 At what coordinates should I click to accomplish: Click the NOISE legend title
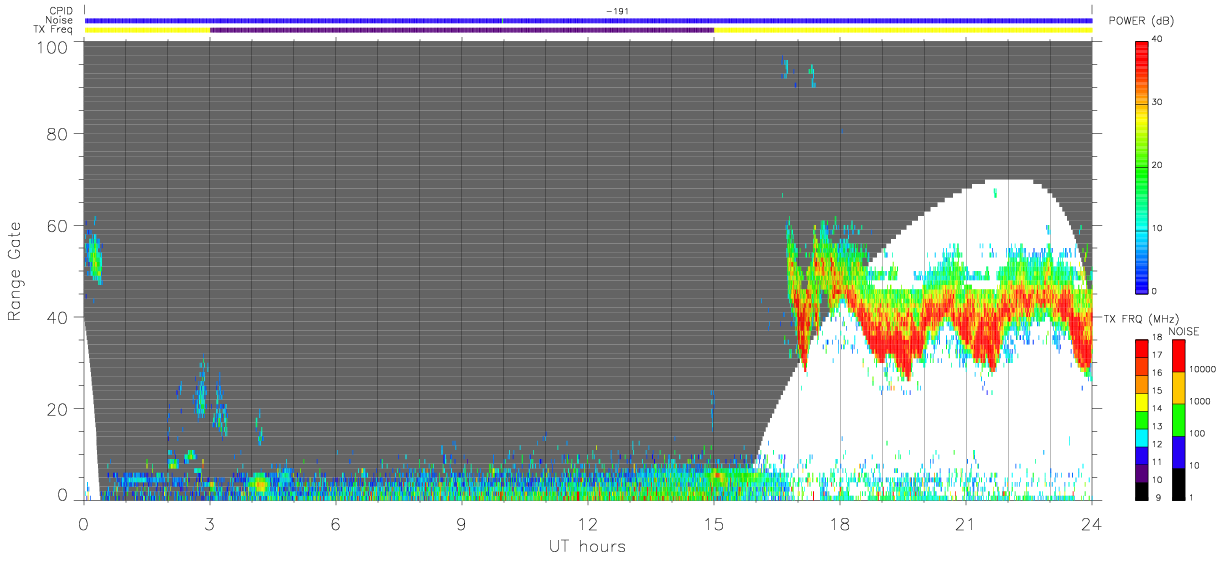(1185, 331)
